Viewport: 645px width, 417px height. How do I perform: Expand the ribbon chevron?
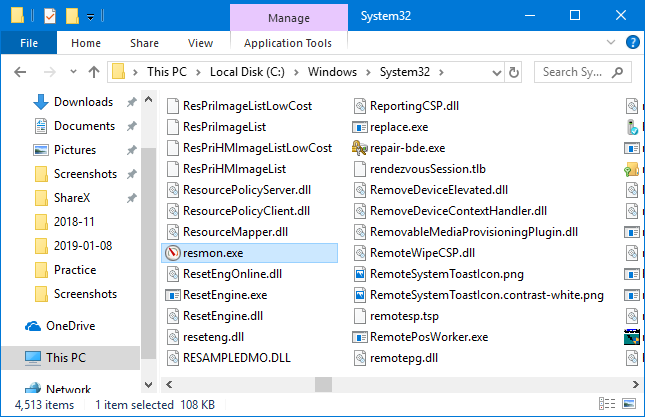point(611,42)
